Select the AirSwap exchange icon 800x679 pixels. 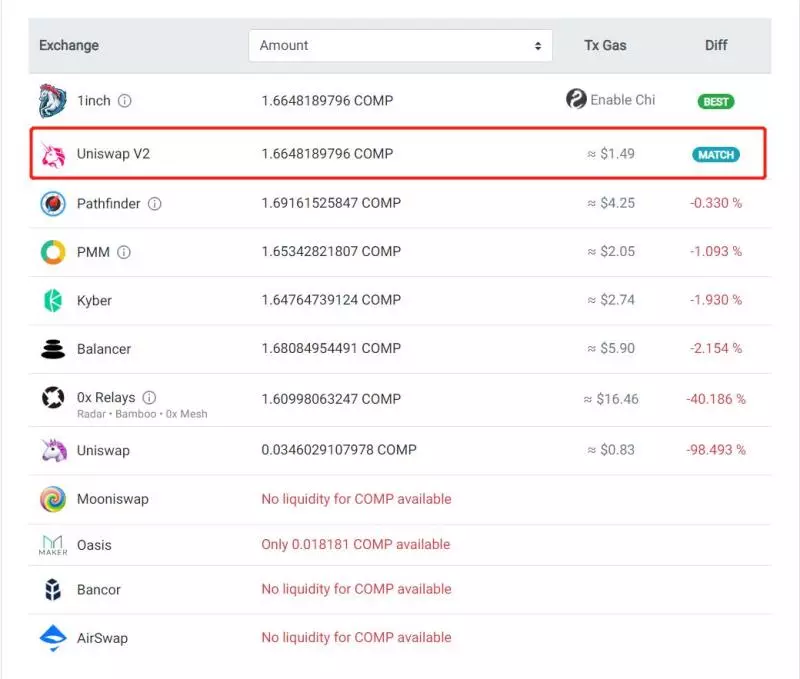pyautogui.click(x=51, y=637)
